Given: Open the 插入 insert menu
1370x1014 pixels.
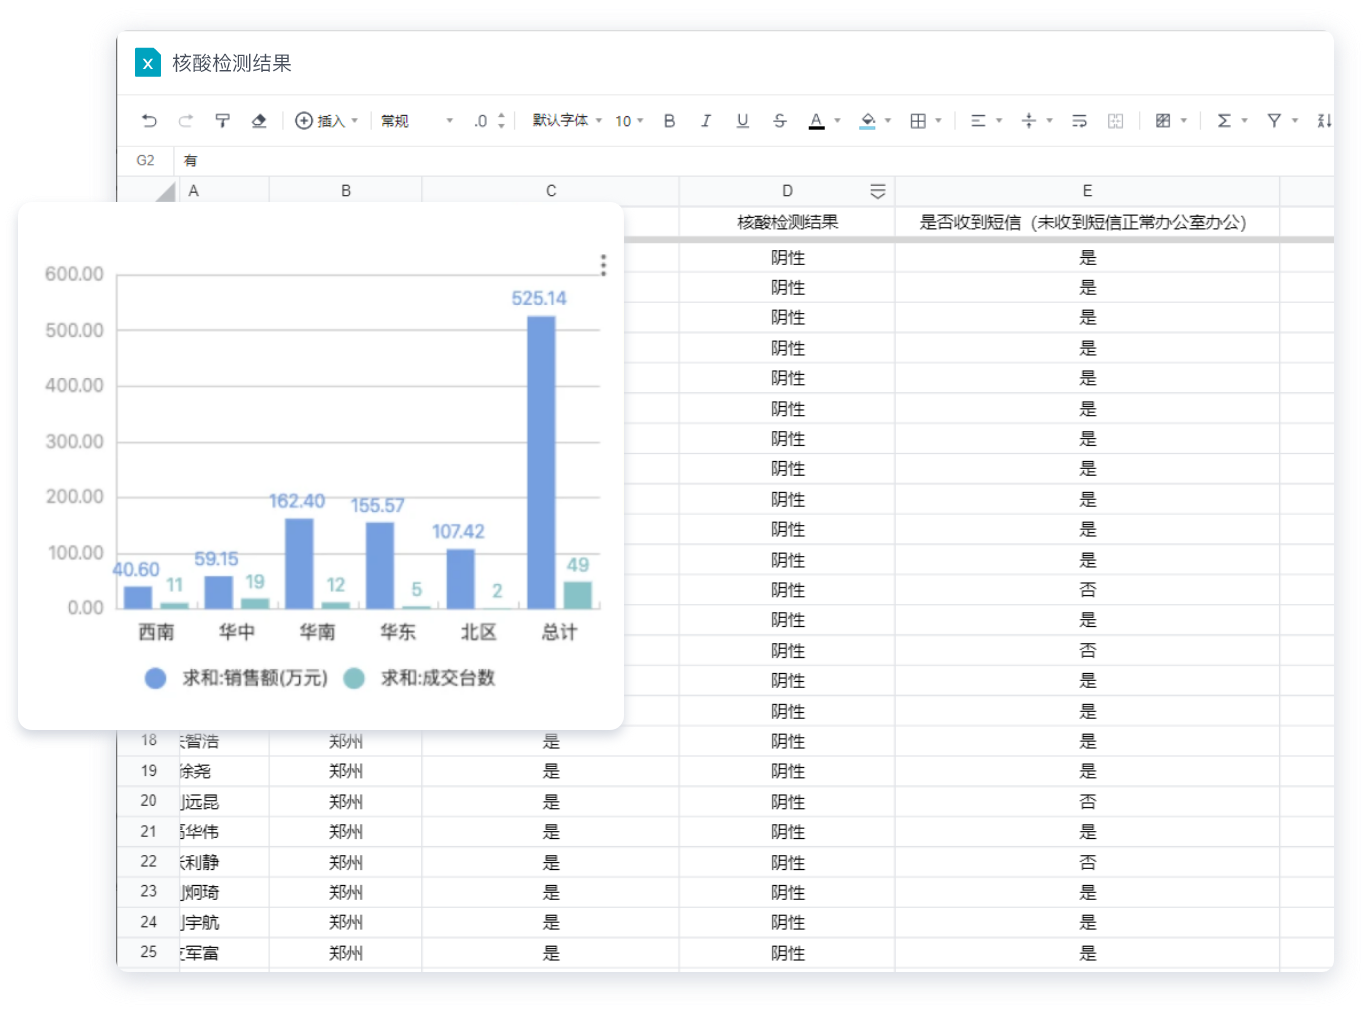Looking at the screenshot, I should 326,121.
